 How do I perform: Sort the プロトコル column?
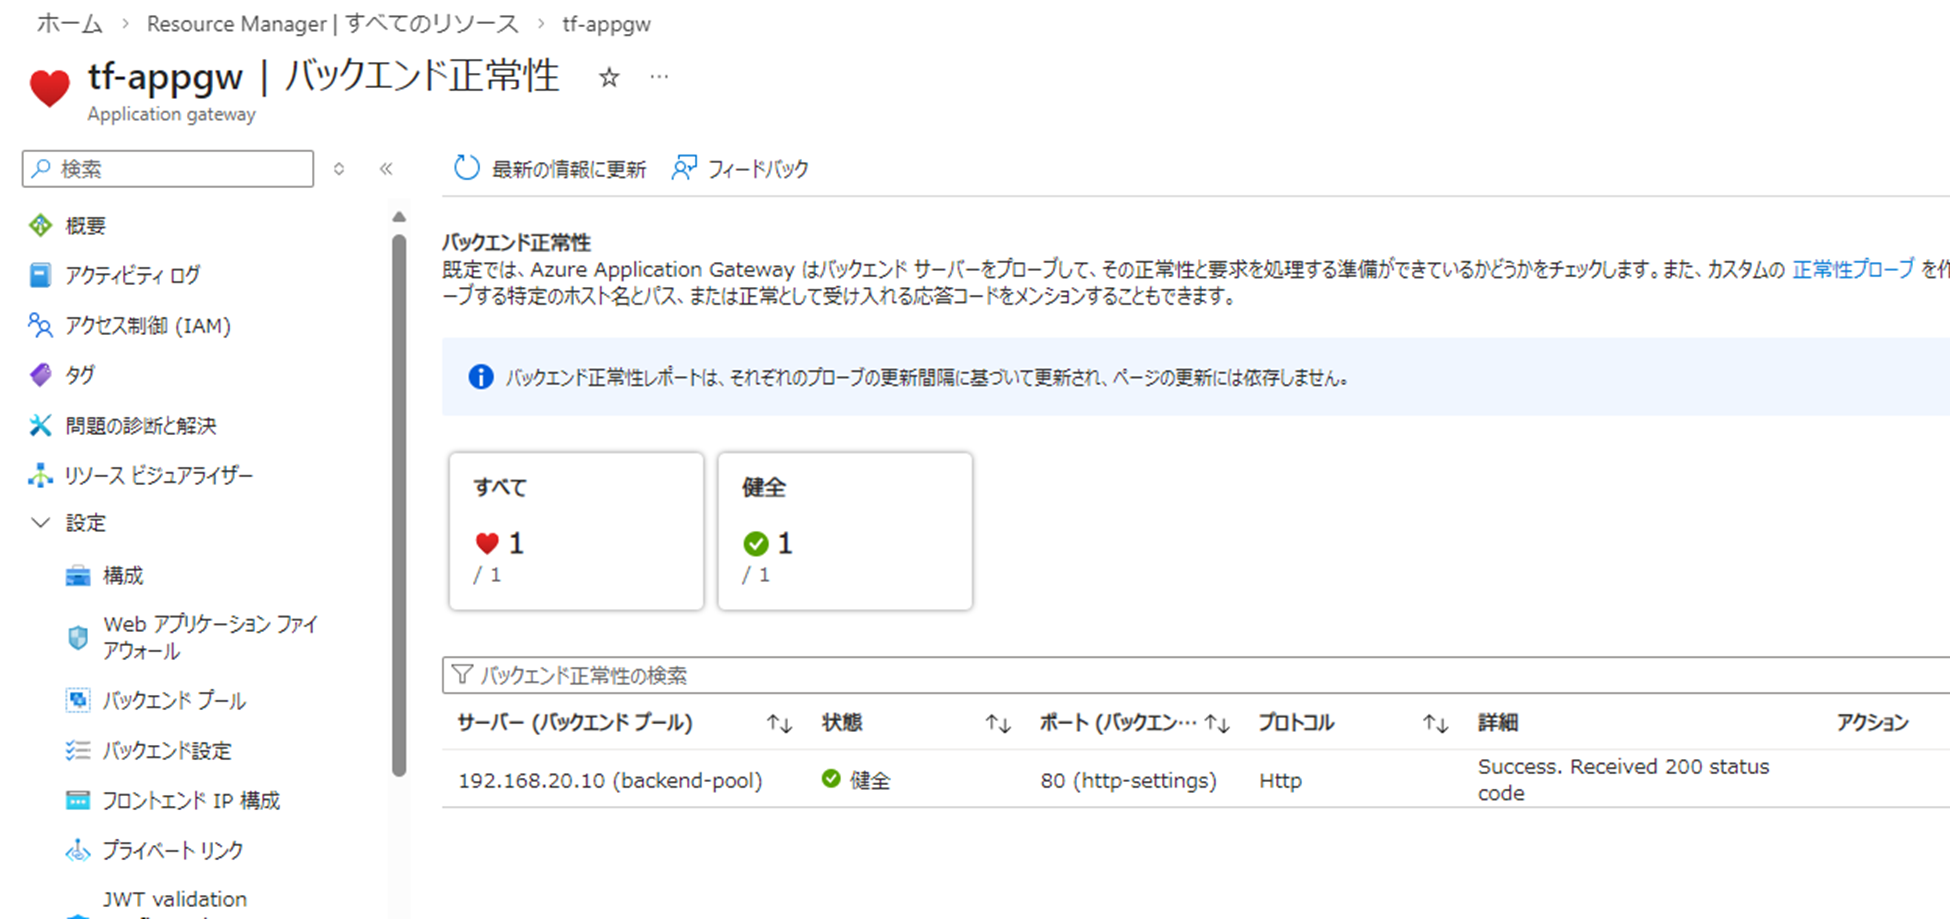pyautogui.click(x=1435, y=724)
